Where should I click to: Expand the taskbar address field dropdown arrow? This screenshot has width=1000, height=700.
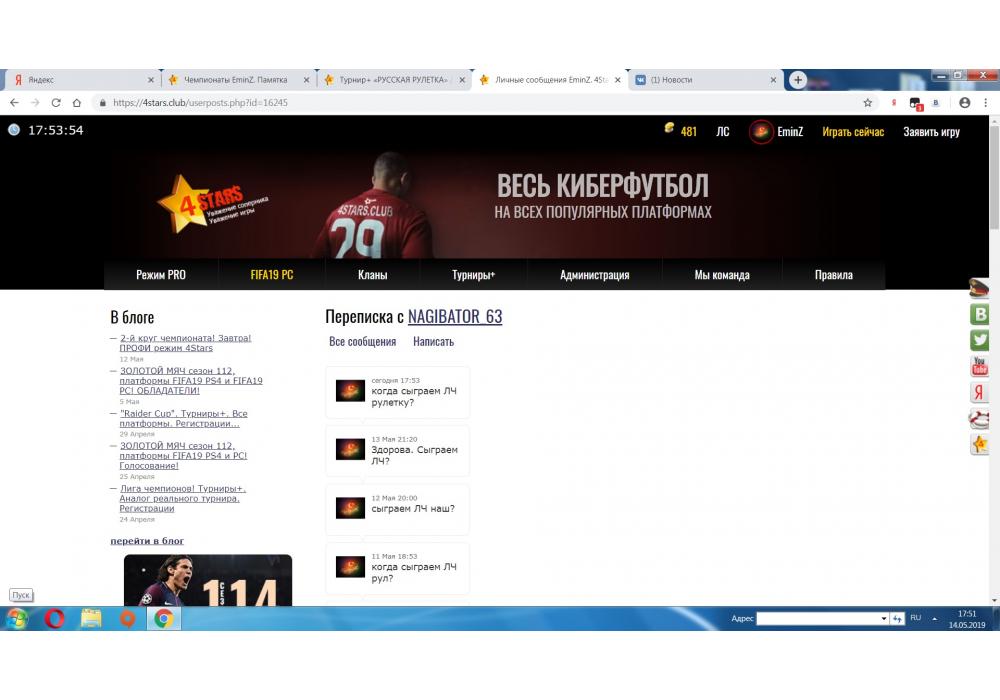click(884, 619)
